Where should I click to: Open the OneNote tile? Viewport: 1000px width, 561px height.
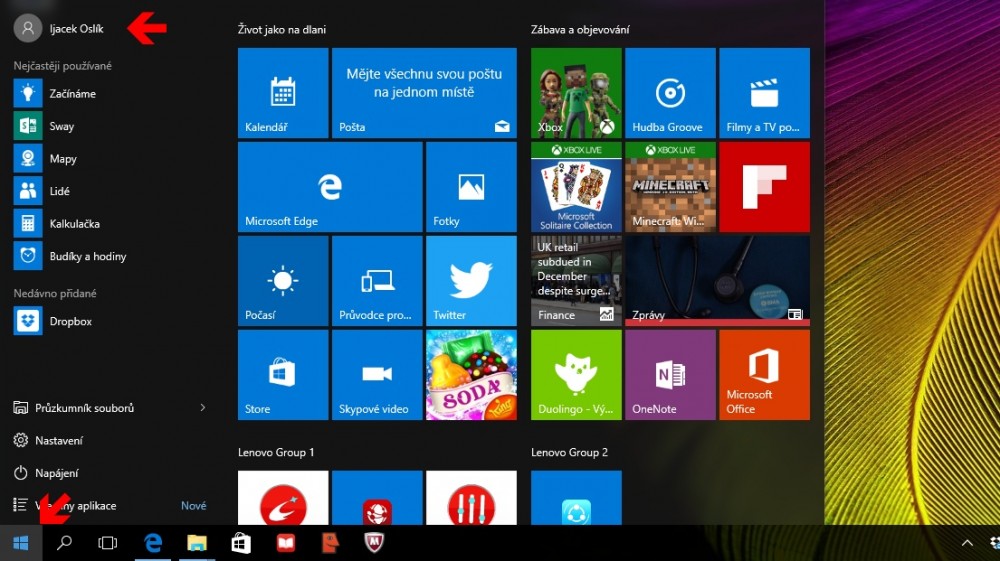[669, 375]
